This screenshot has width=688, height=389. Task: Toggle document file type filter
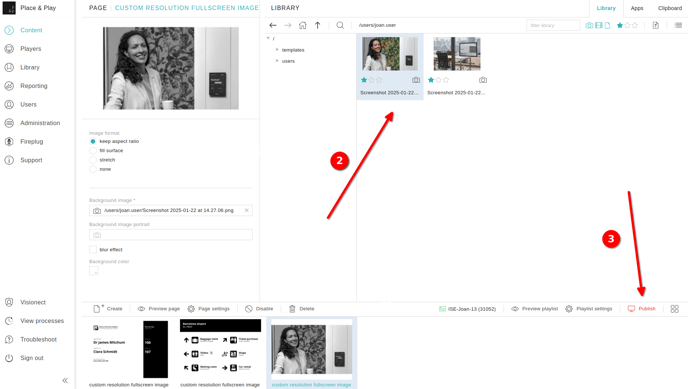[608, 25]
